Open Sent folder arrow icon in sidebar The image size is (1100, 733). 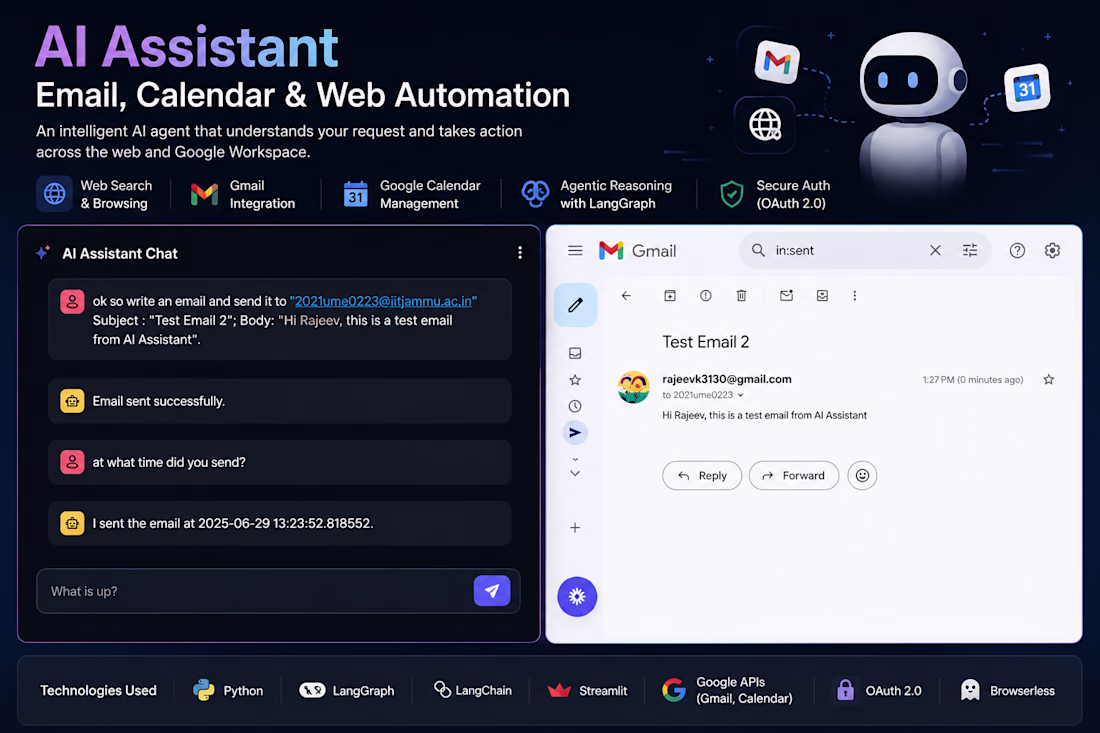(575, 433)
